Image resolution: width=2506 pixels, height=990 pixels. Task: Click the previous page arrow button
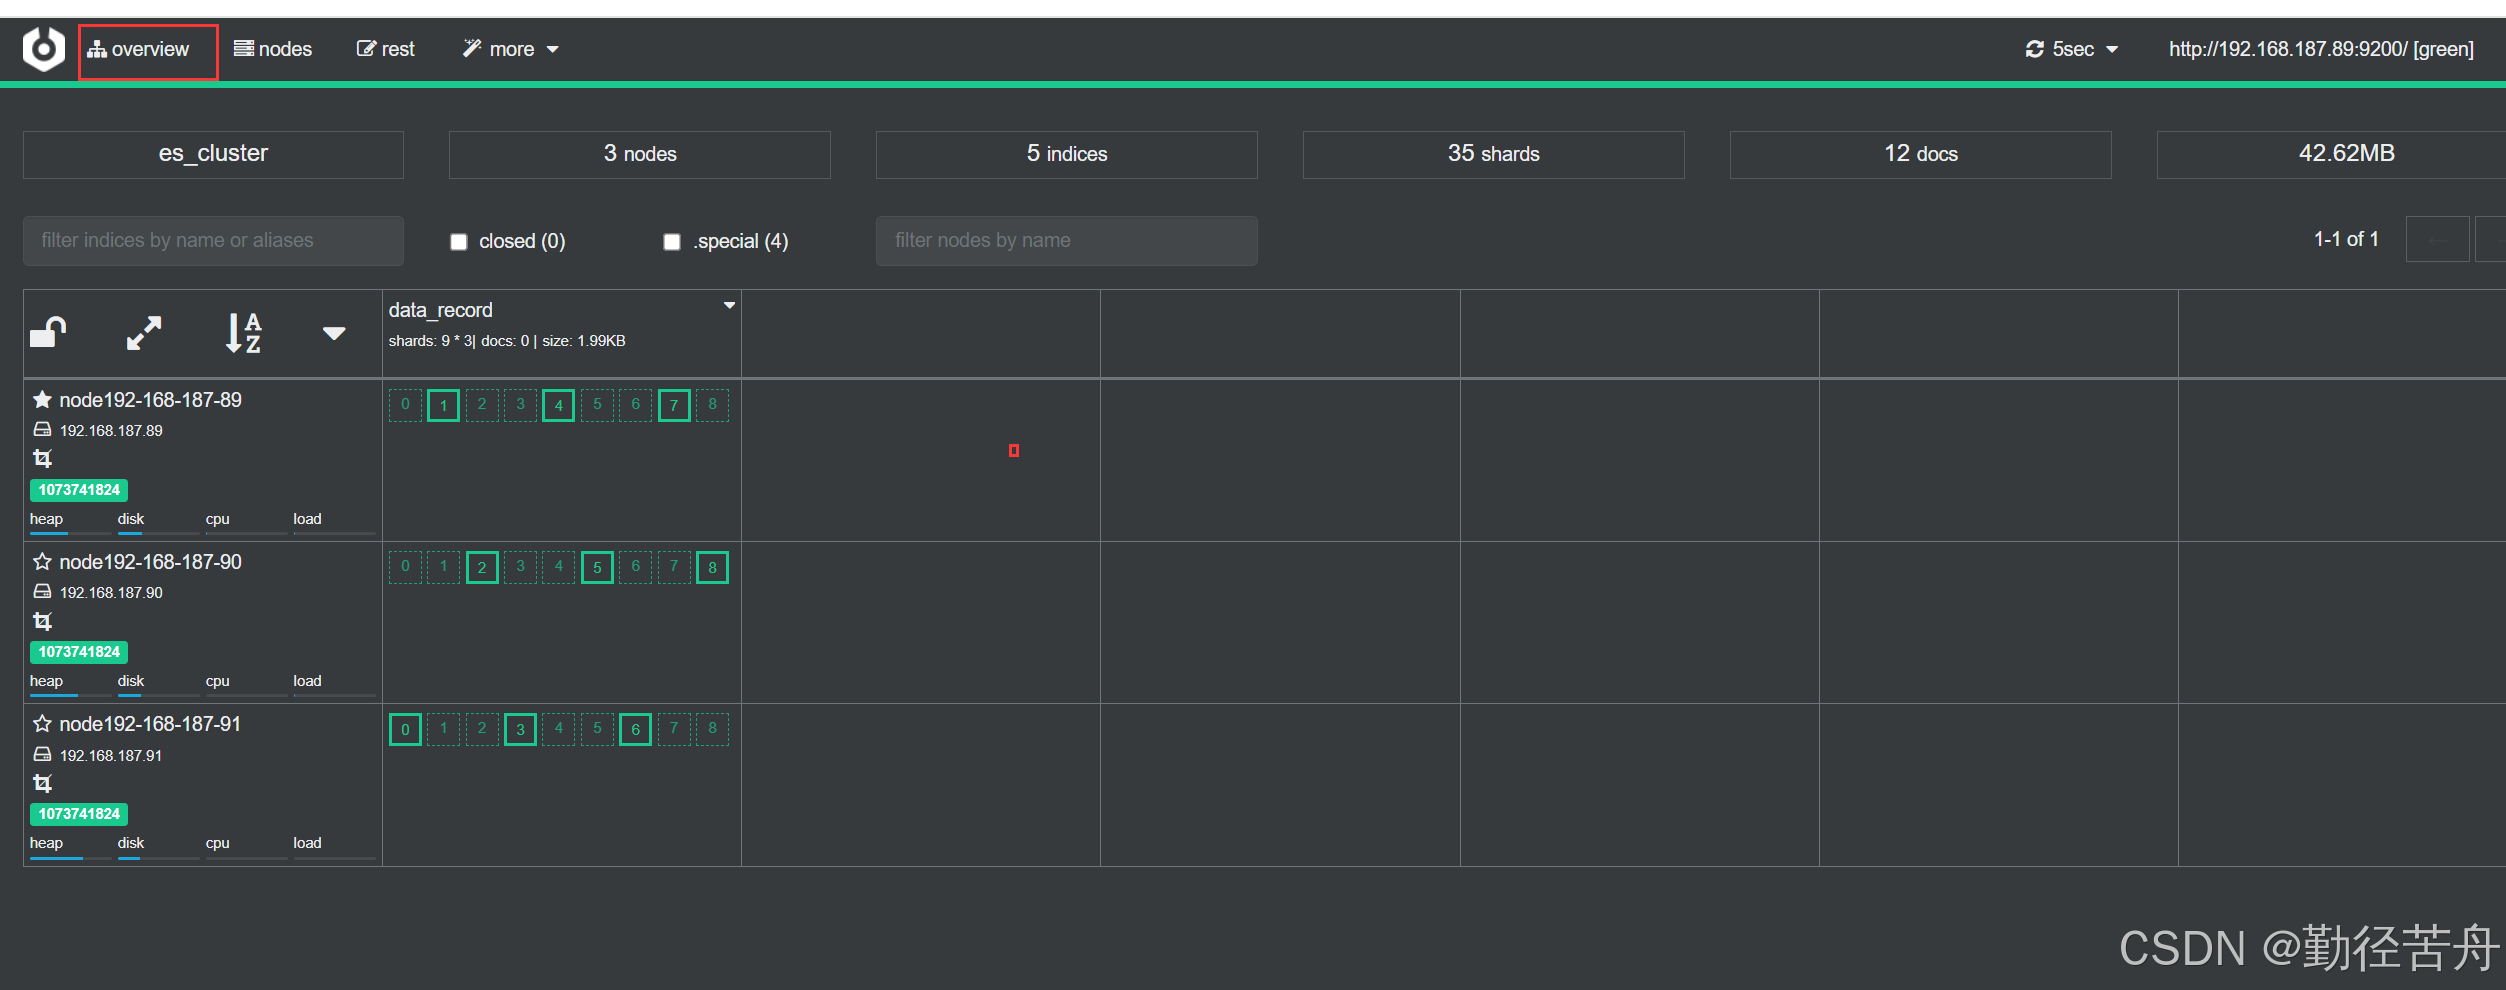tap(2438, 240)
